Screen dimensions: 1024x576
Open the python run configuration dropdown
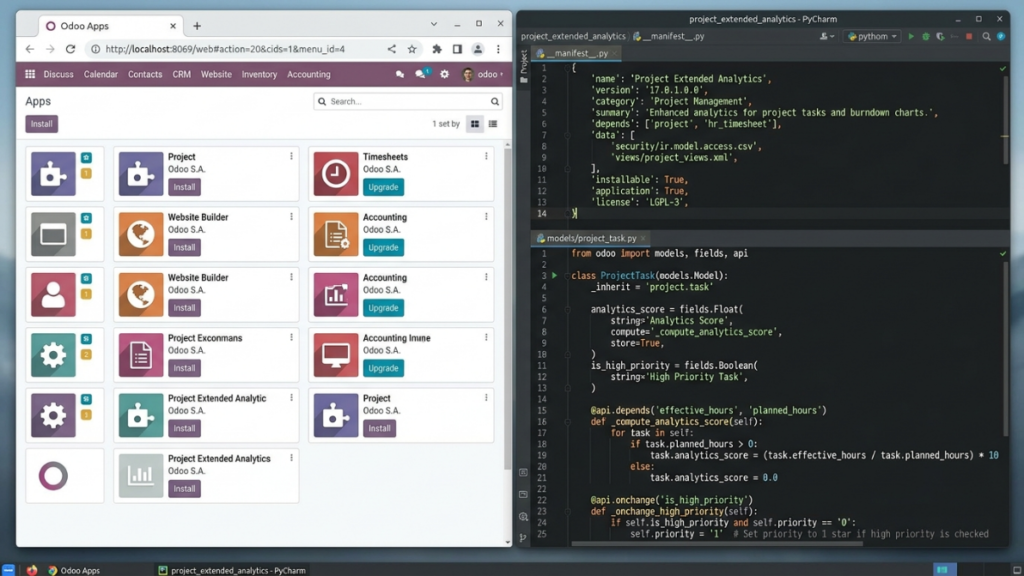coord(872,37)
